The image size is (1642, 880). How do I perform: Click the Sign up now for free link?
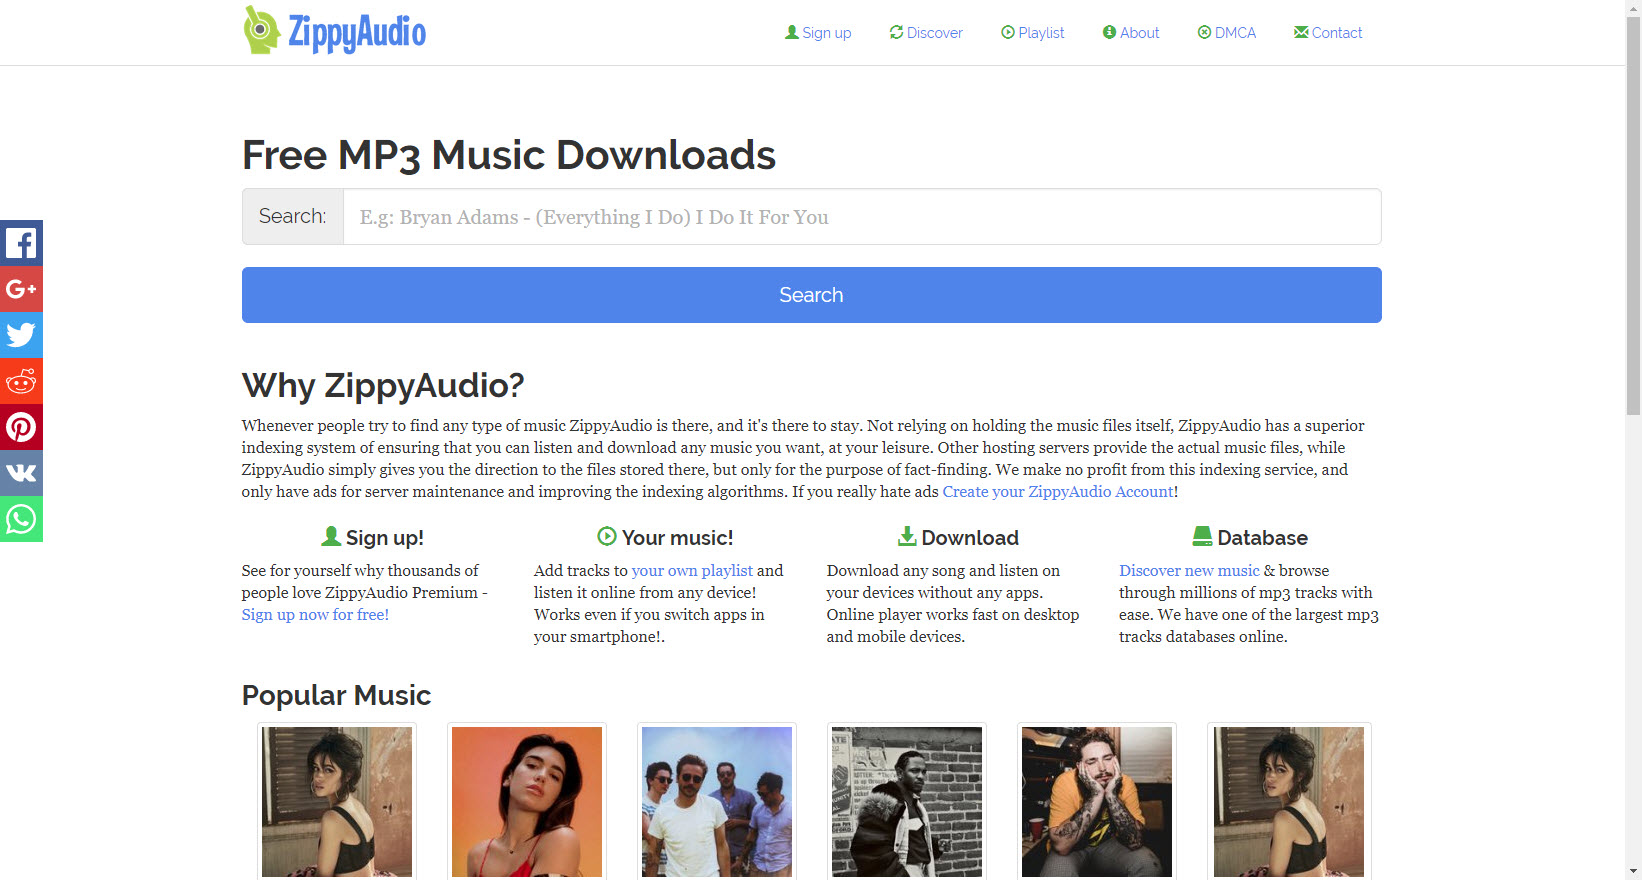(315, 615)
